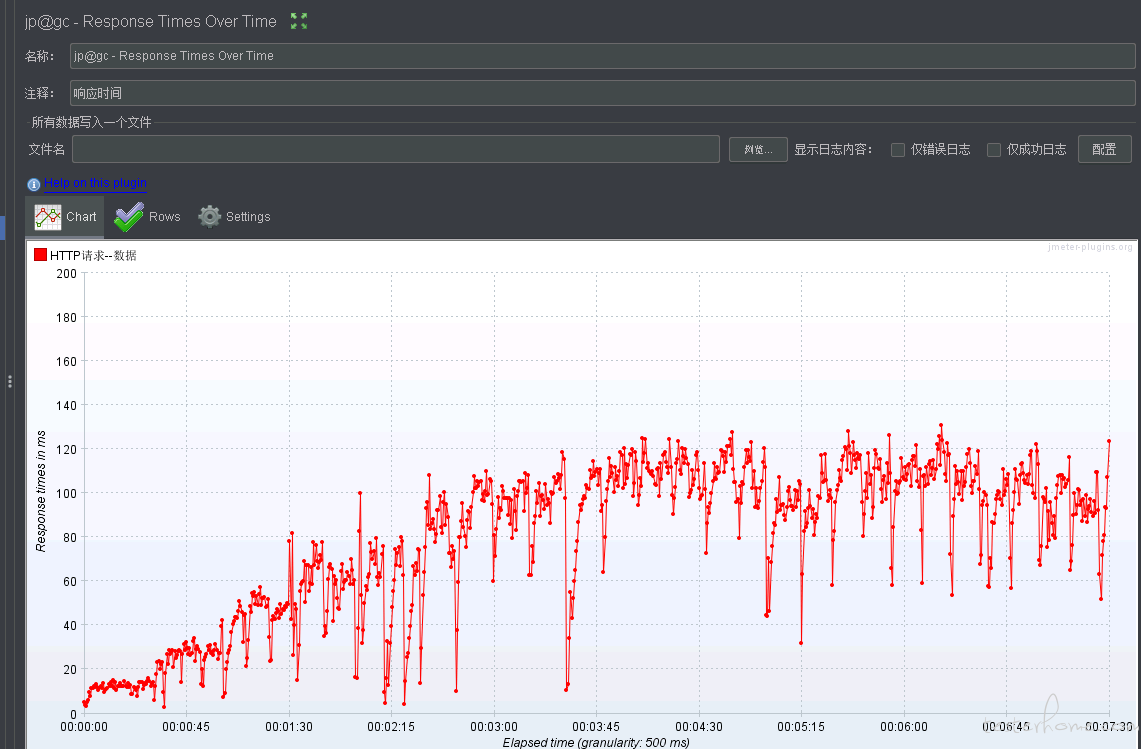The height and width of the screenshot is (749, 1141).
Task: Click the 00:03:45 time label
Action: [596, 726]
